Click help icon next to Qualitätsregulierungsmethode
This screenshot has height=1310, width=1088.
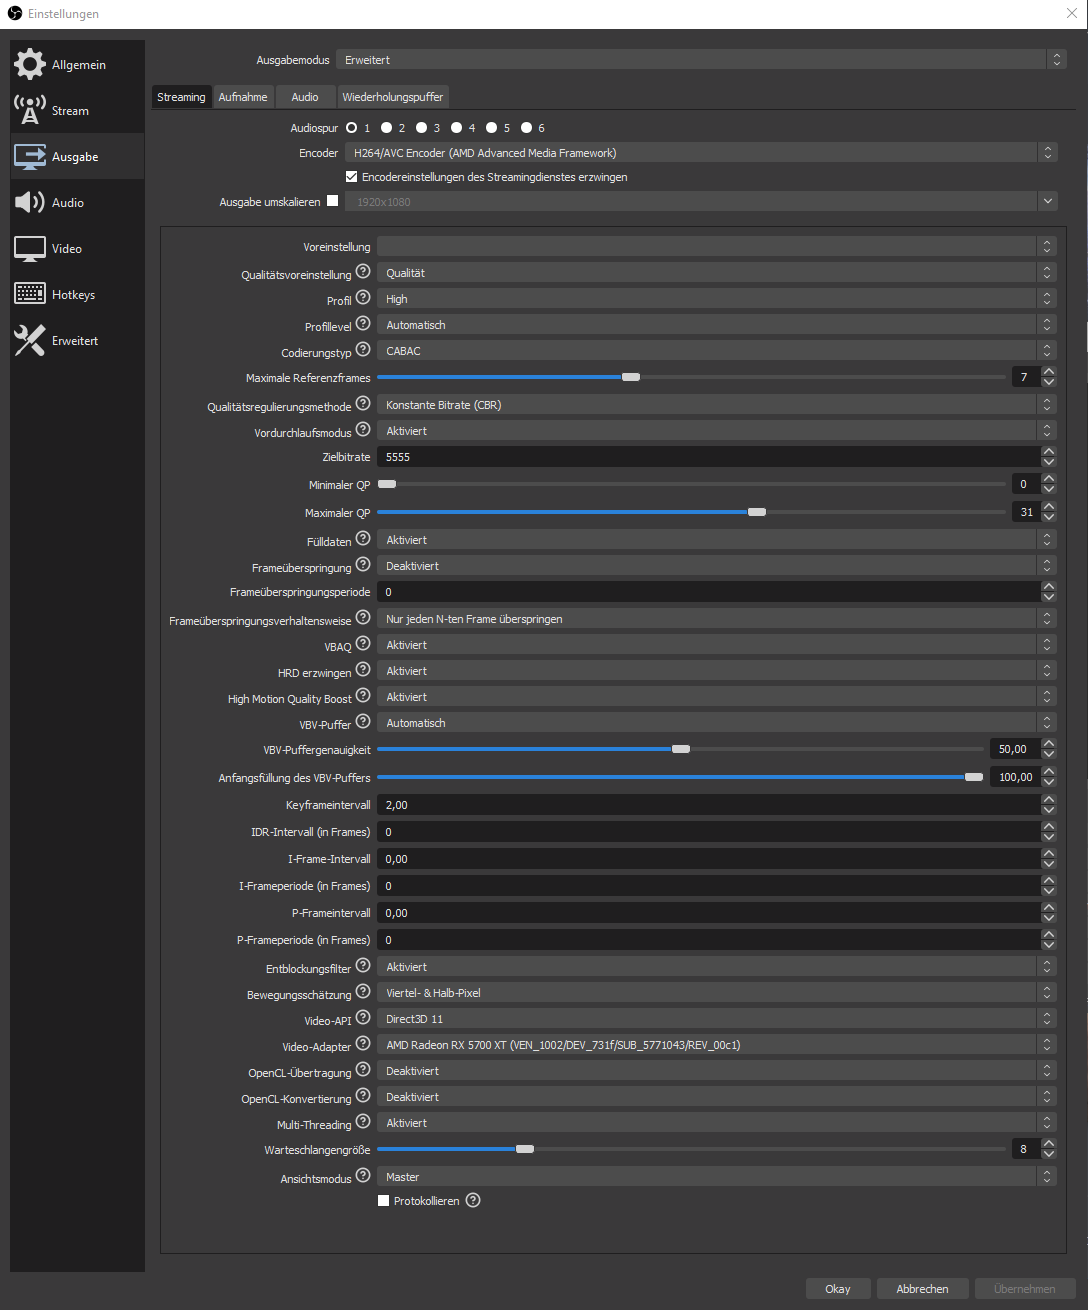pyautogui.click(x=363, y=403)
